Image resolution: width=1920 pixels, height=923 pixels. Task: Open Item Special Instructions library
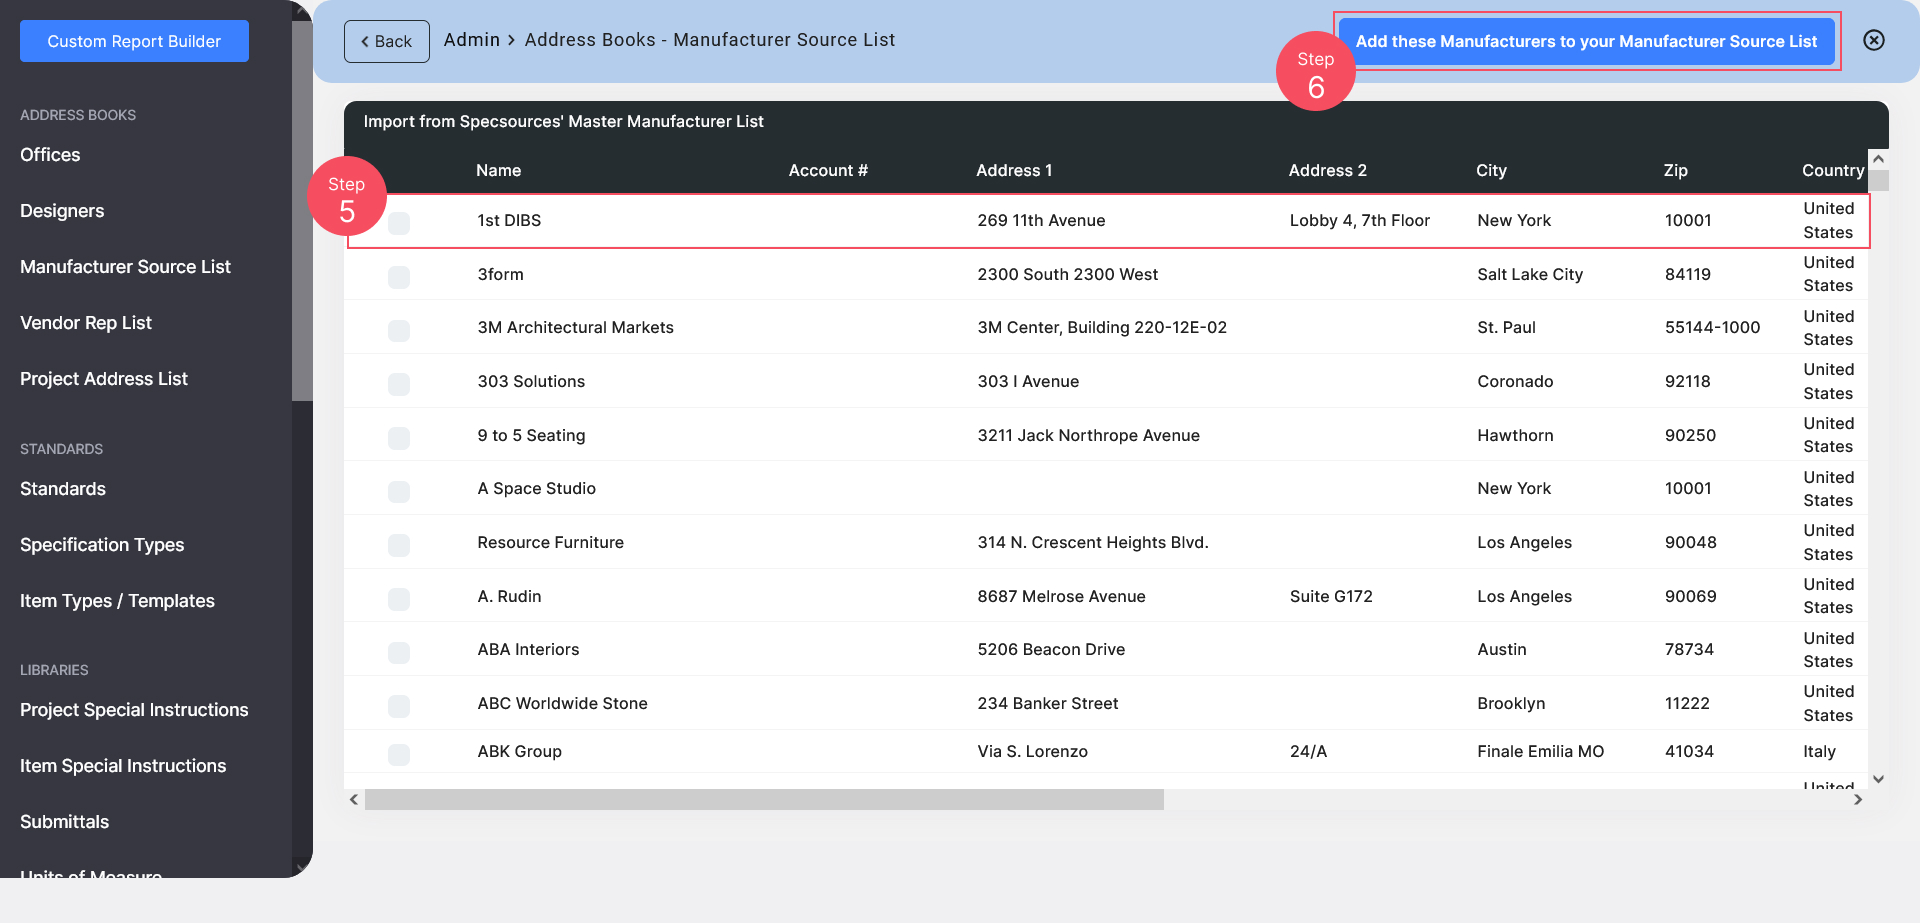coord(123,766)
